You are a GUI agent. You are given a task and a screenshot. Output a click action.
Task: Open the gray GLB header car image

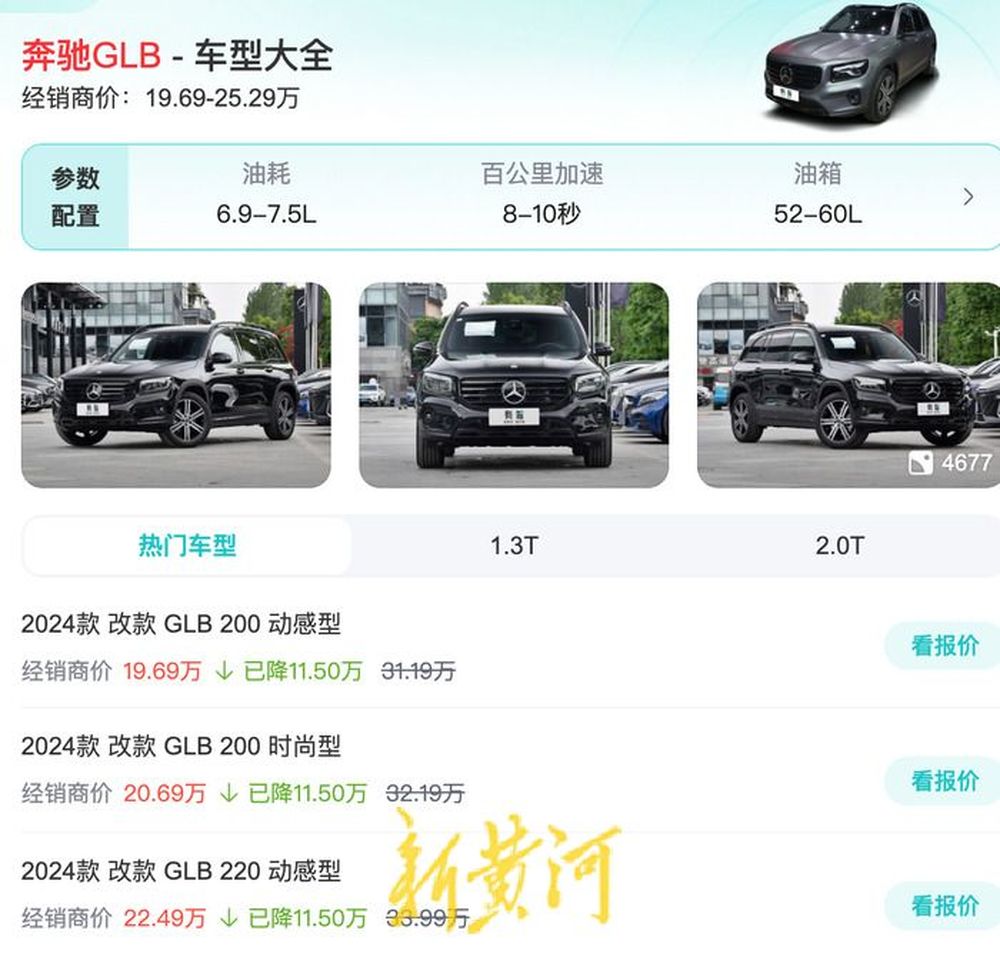click(x=852, y=63)
